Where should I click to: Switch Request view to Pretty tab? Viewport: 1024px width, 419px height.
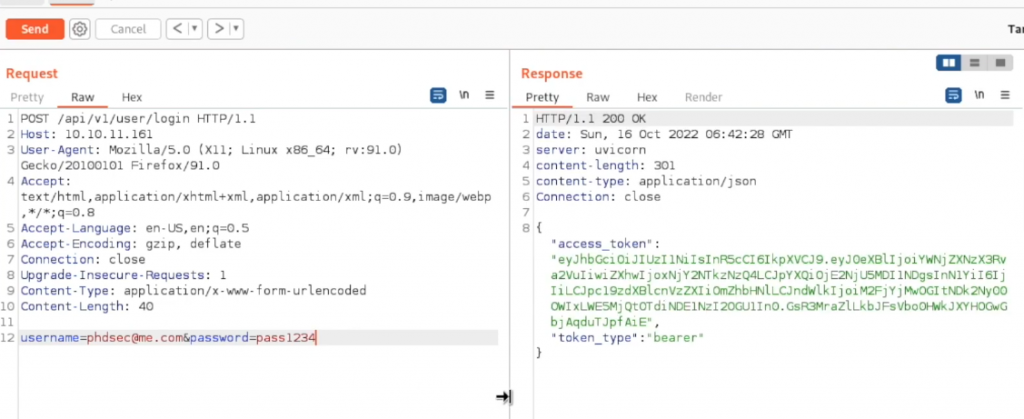coord(27,97)
